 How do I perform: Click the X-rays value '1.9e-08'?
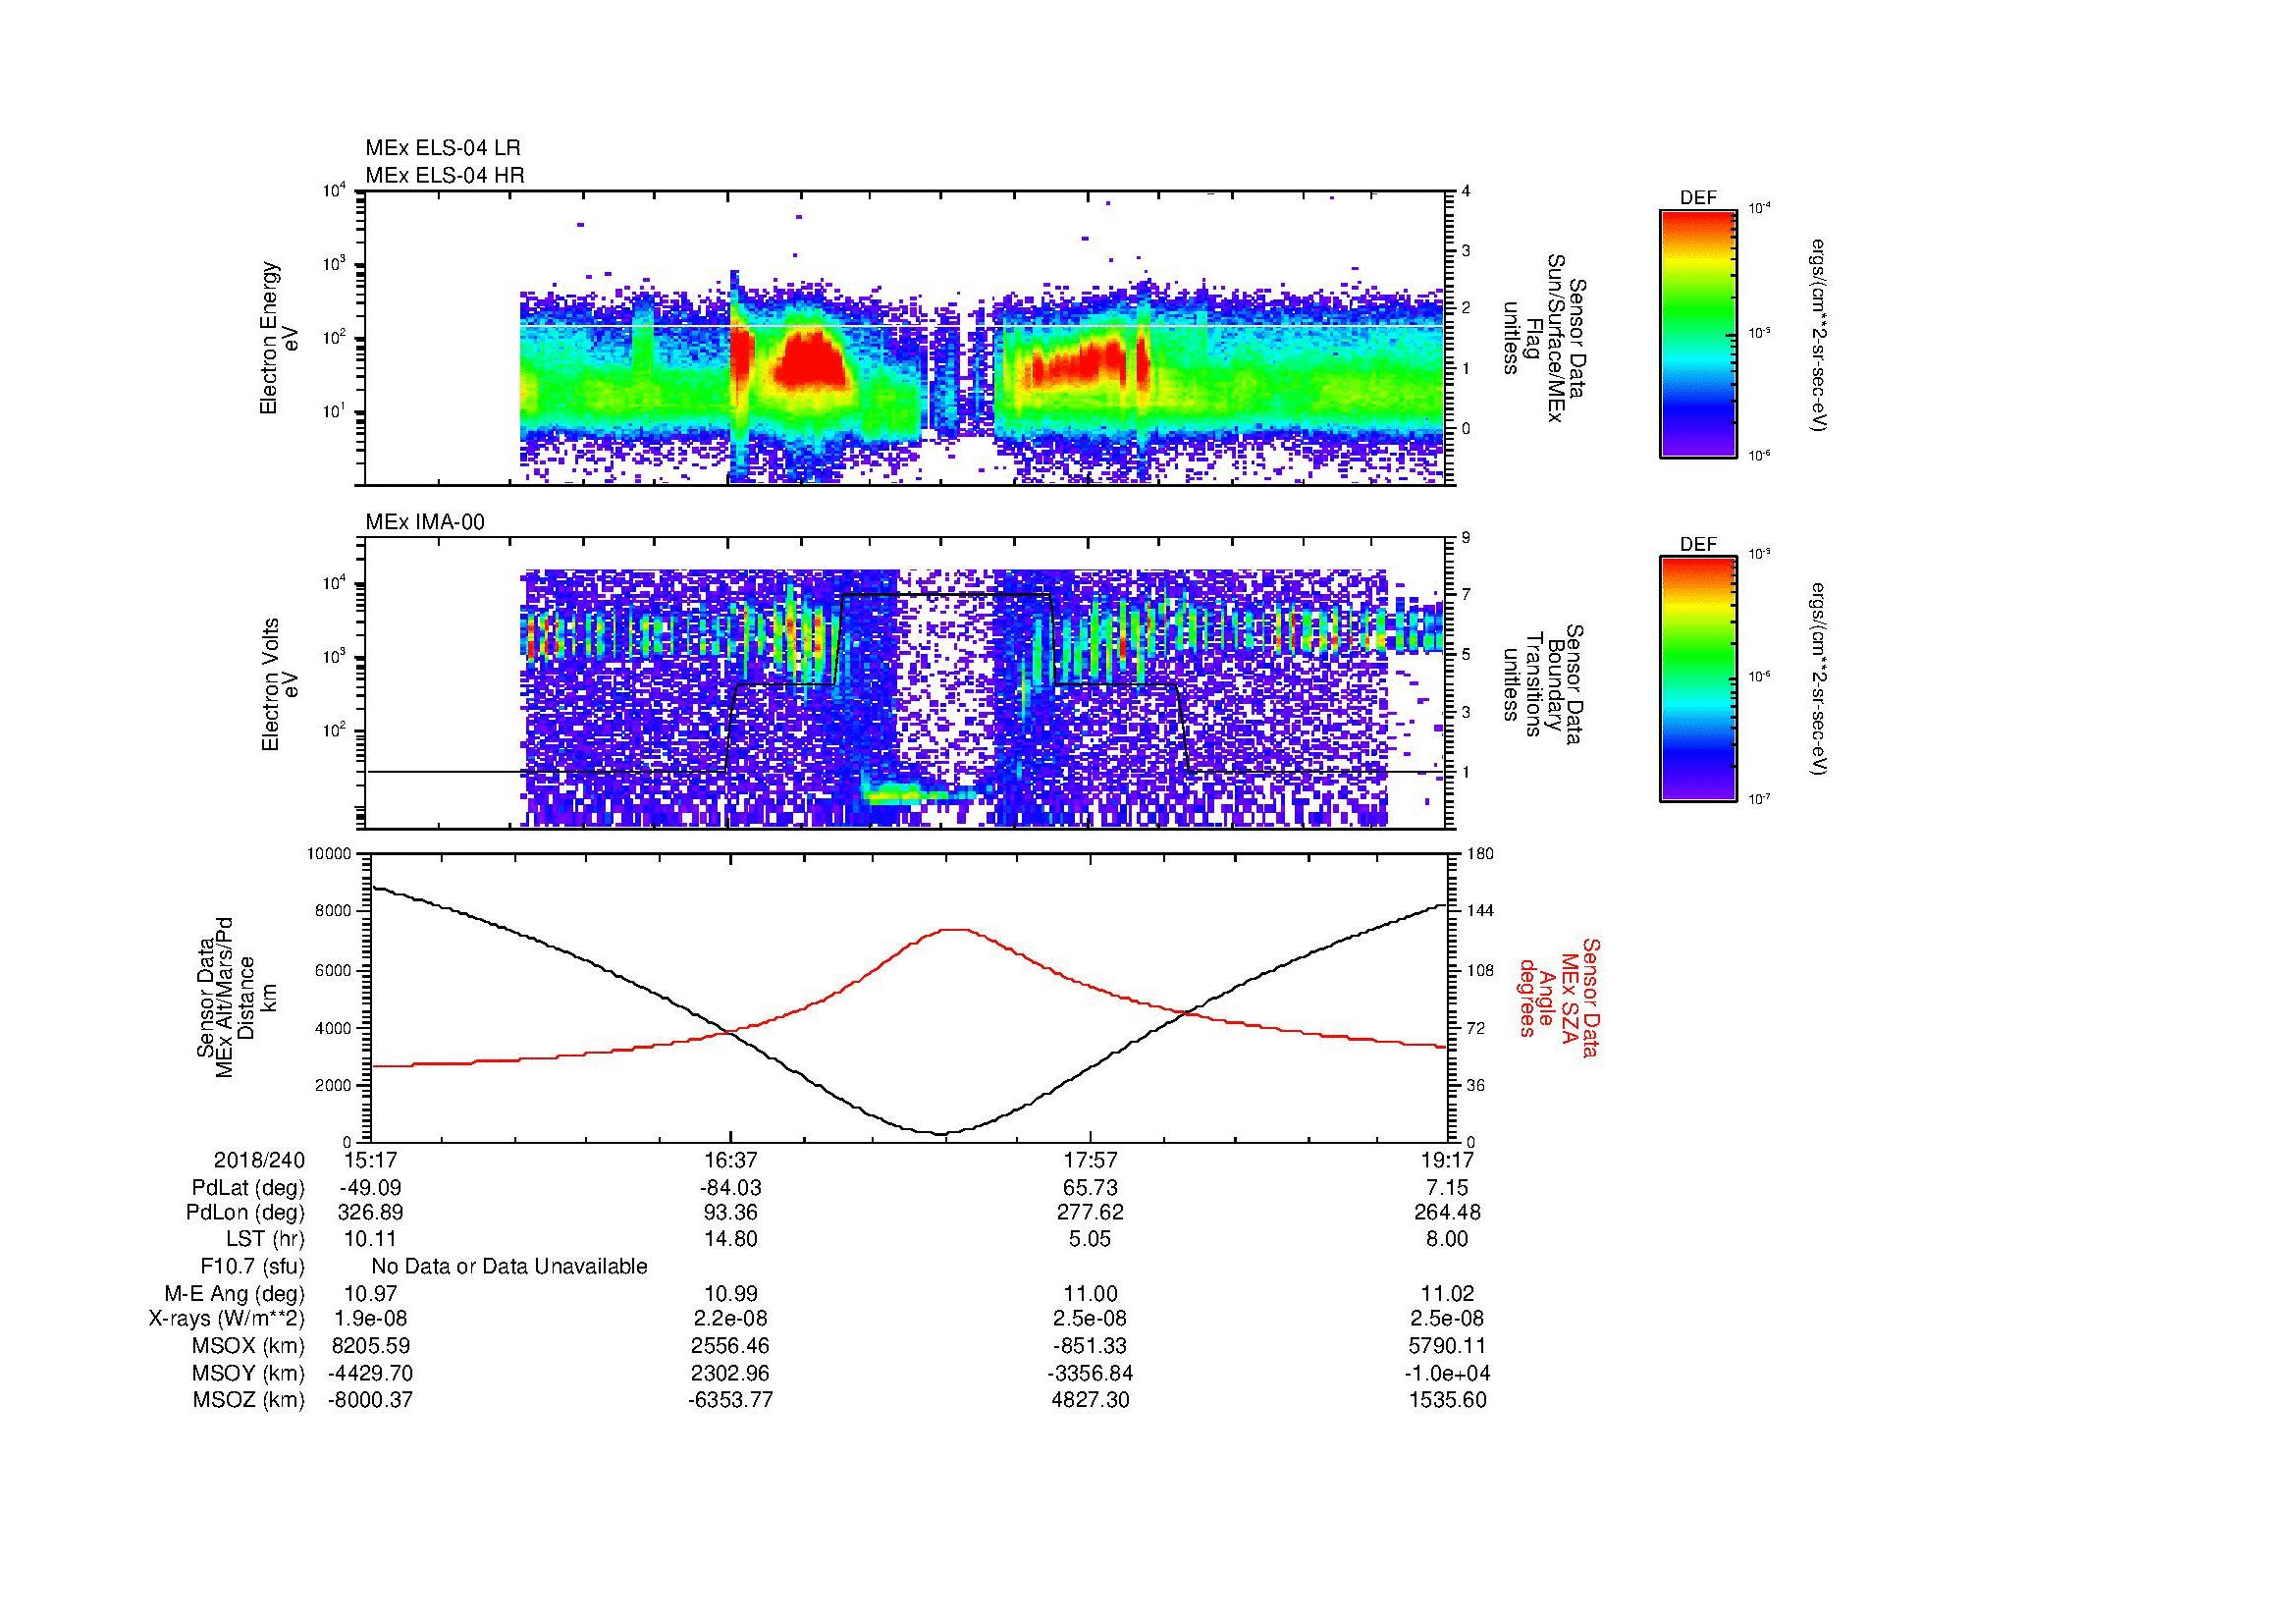pos(371,1319)
